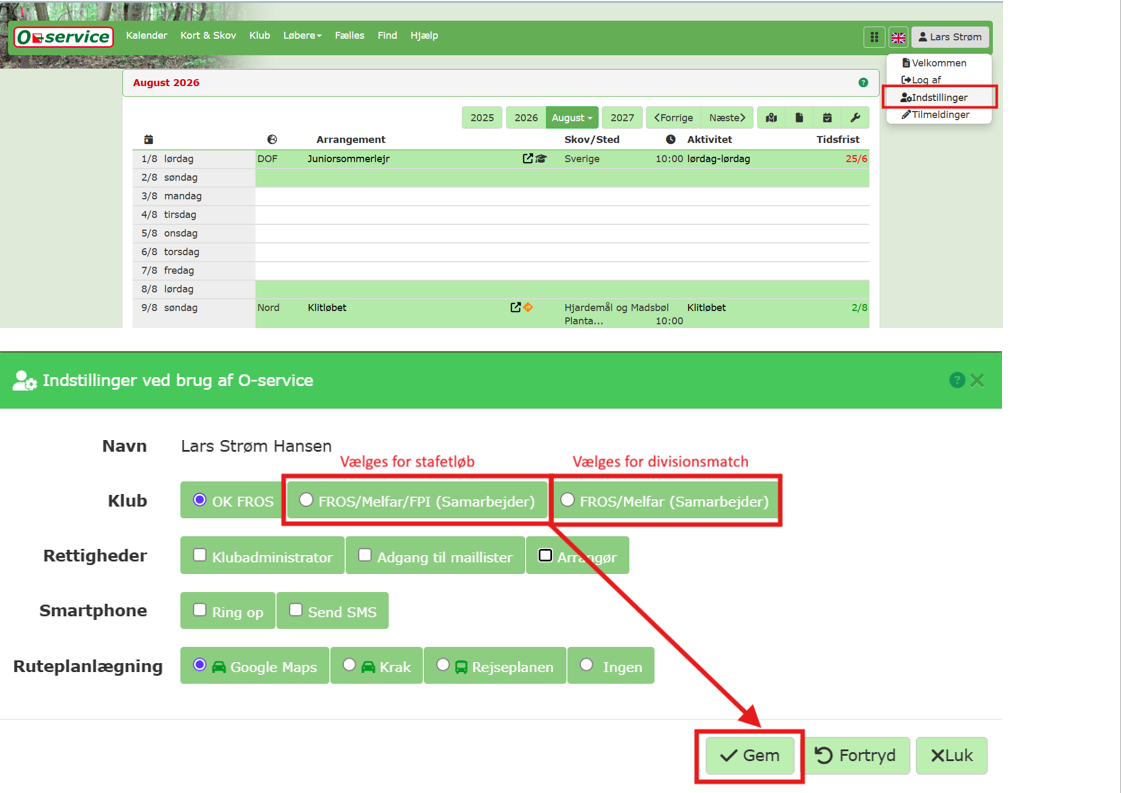Screen dimensions: 1121x793
Task: Open the wrench tools icon
Action: click(855, 118)
